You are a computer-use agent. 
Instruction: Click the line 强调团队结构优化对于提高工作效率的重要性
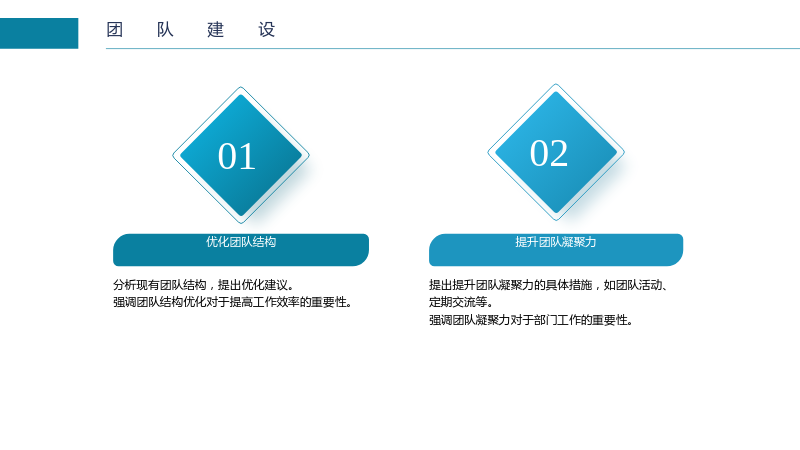click(x=233, y=302)
